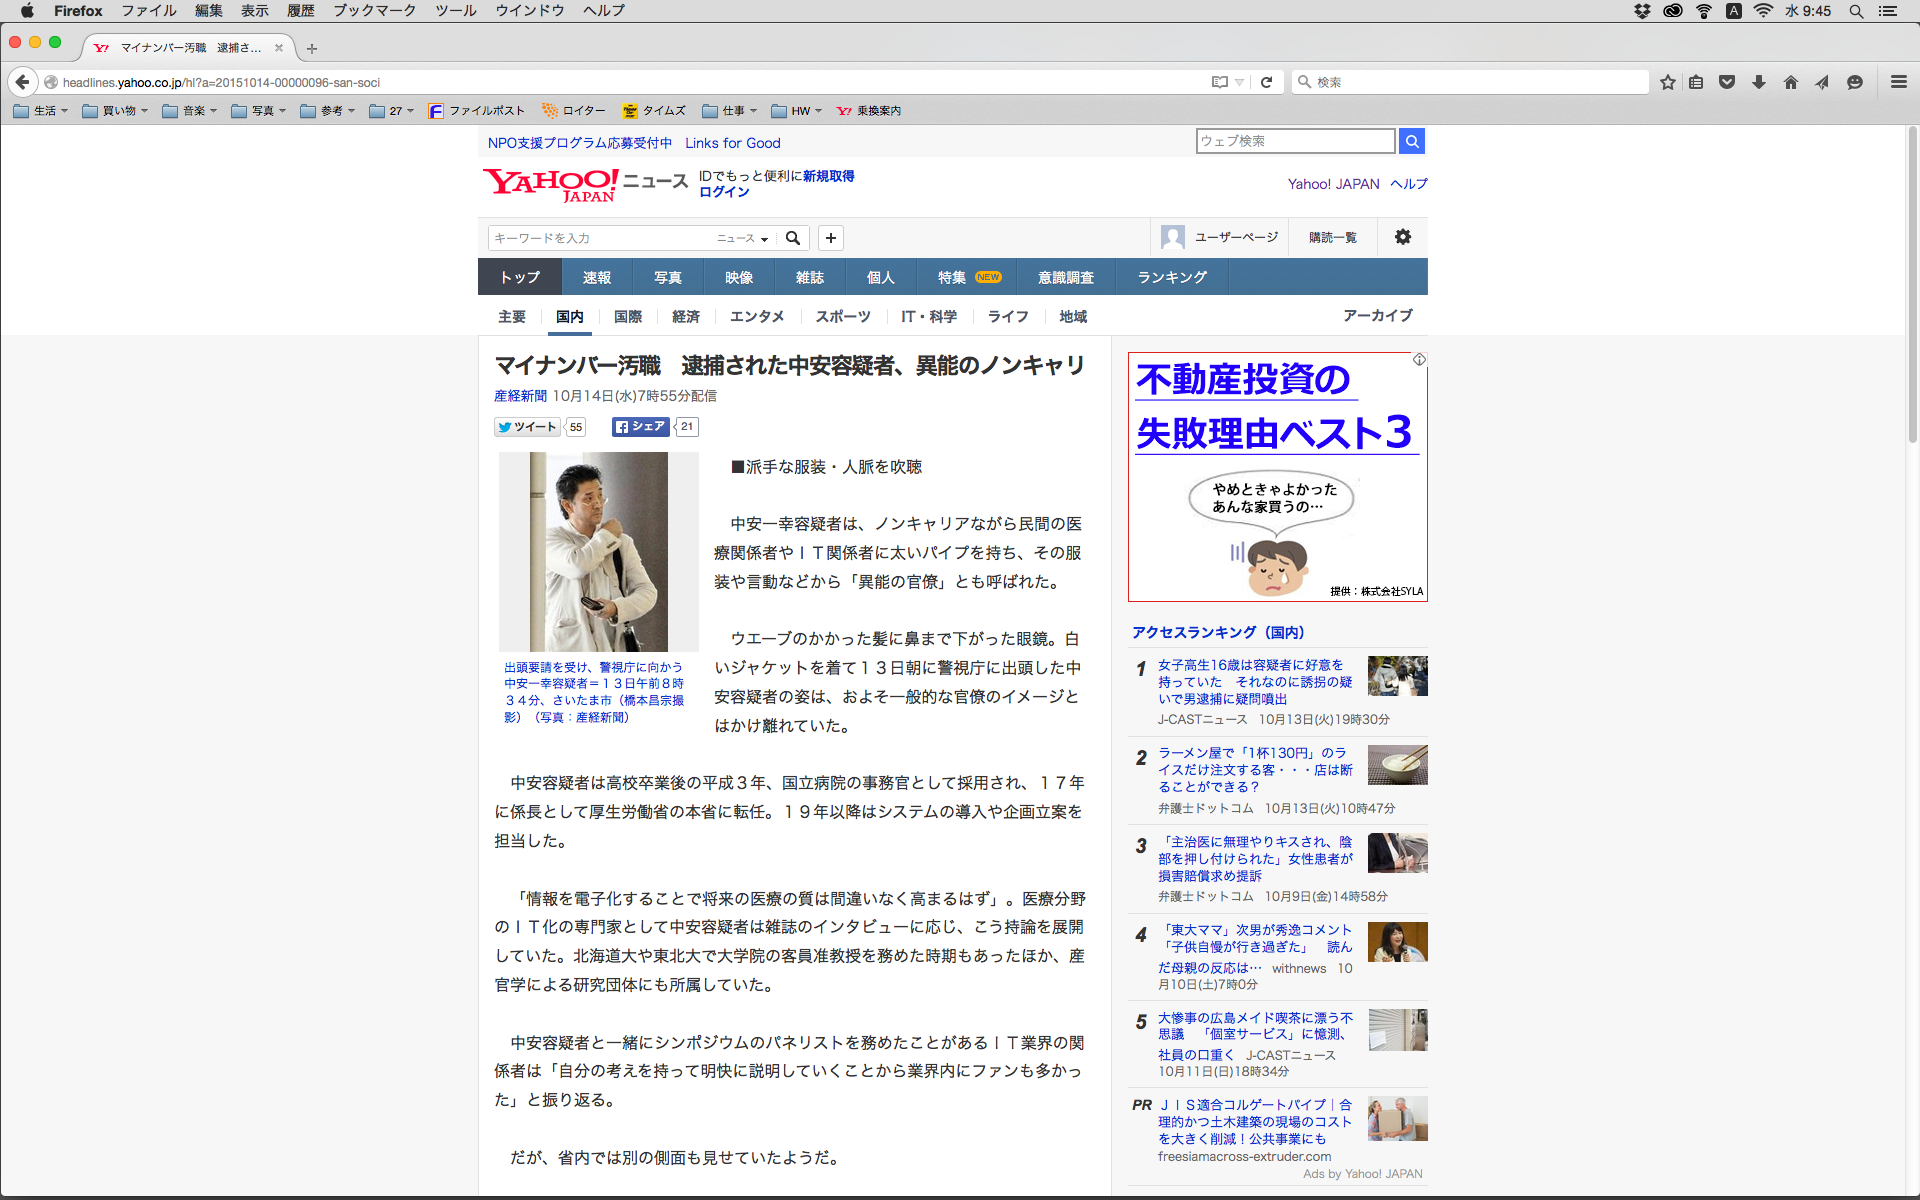The width and height of the screenshot is (1920, 1200).
Task: Bookmark this page with the star icon
Action: pos(1667,82)
